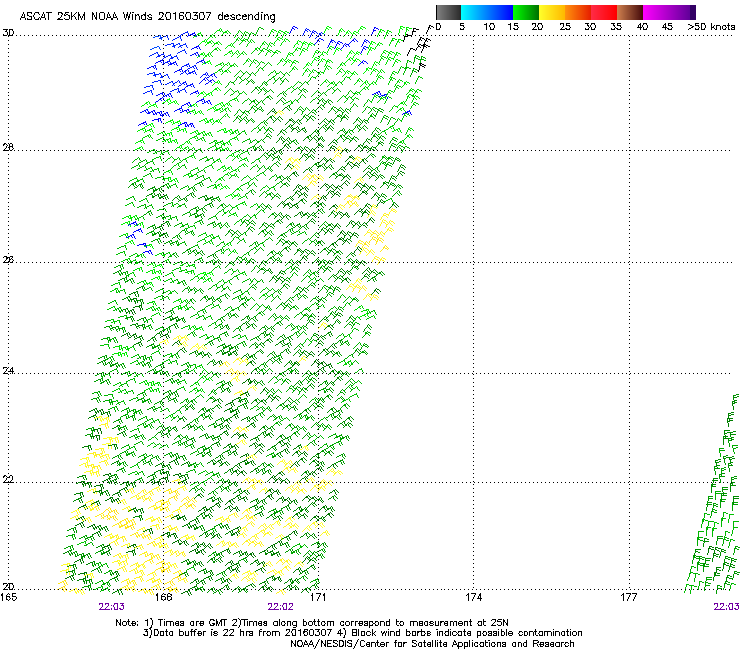740x650 pixels.
Task: Click the note line 'Times are GMT'
Action: [x=192, y=623]
